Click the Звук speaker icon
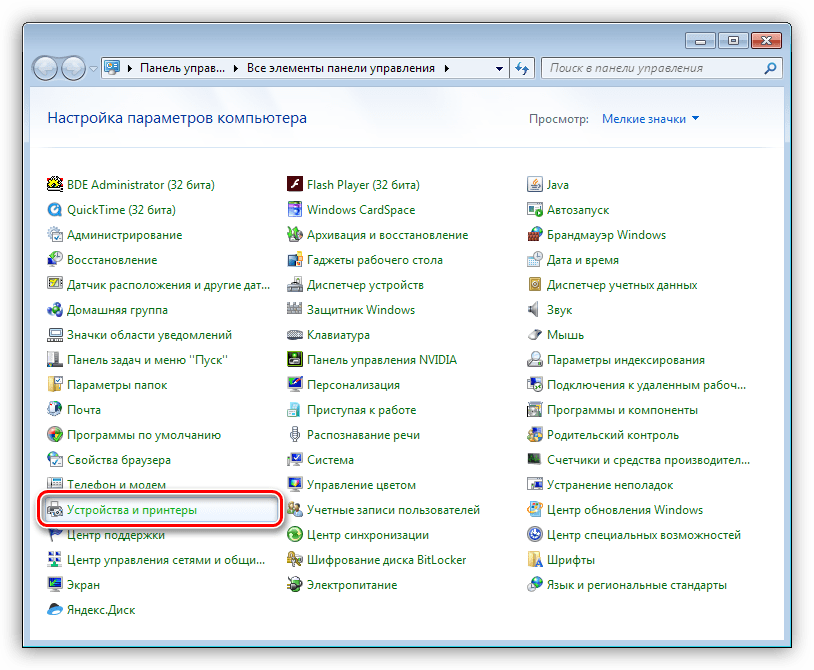 [x=536, y=310]
